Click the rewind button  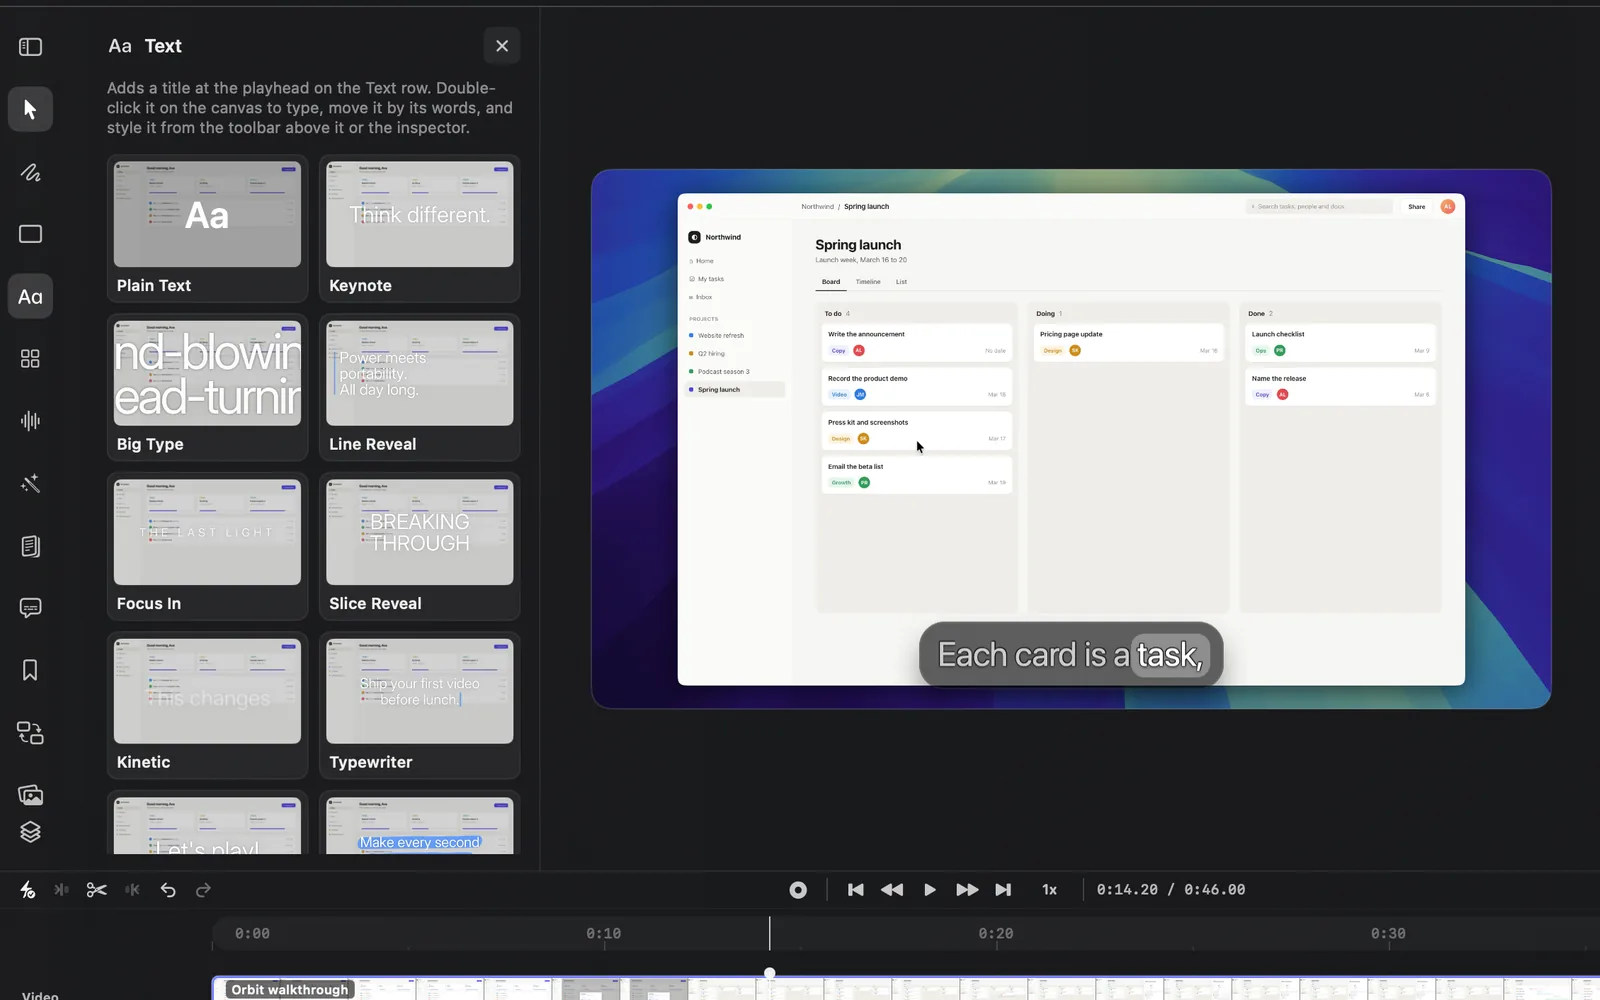tap(892, 890)
